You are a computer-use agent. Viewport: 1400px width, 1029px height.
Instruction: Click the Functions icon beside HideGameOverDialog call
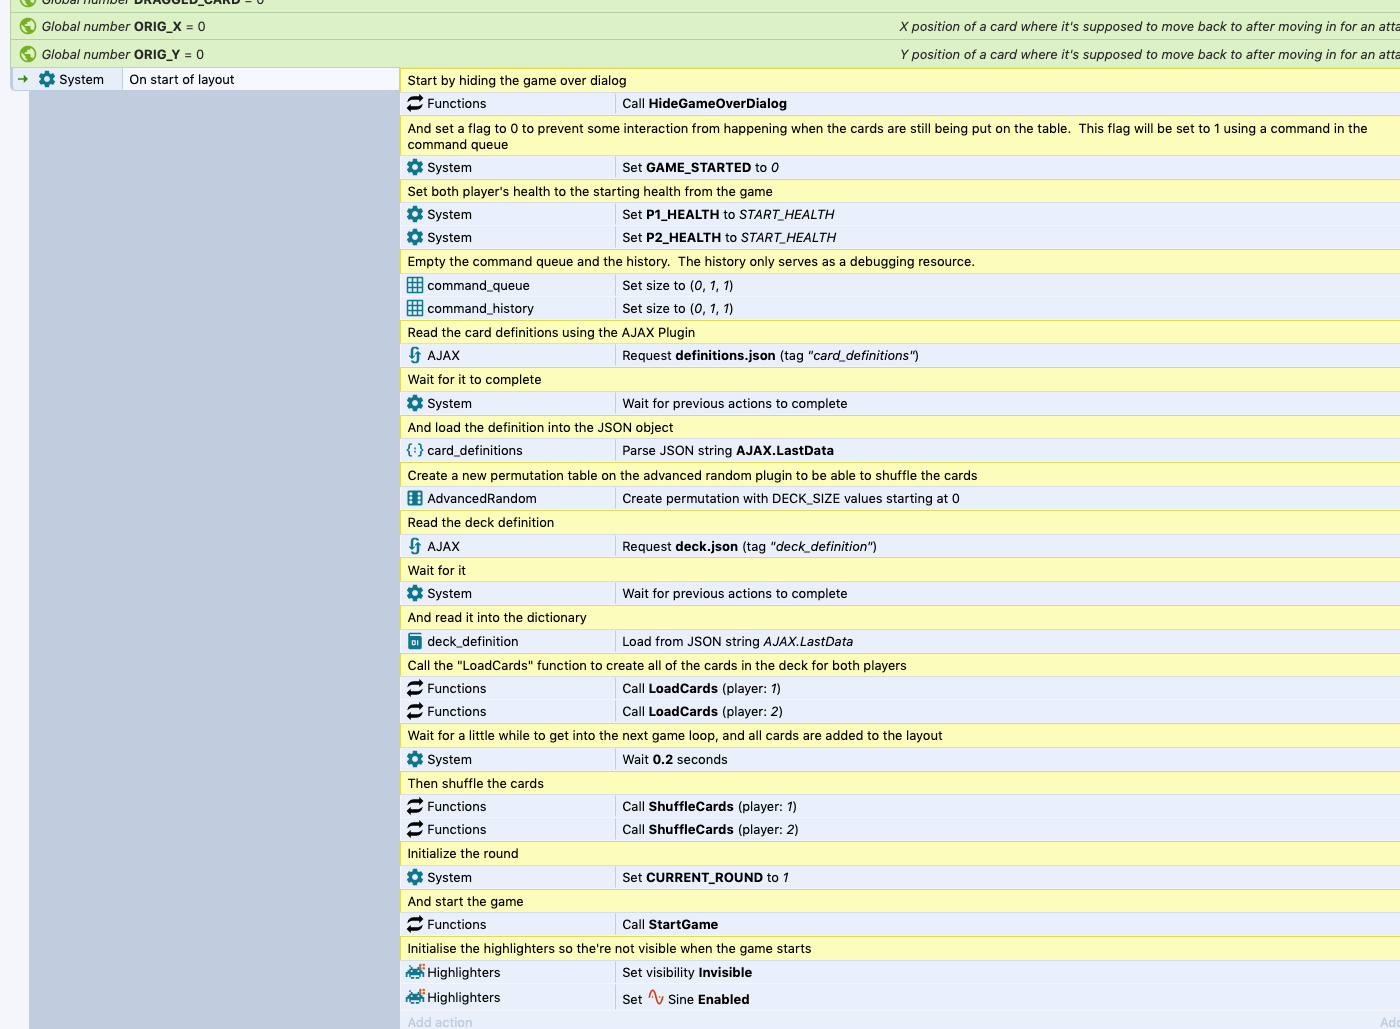coord(415,103)
